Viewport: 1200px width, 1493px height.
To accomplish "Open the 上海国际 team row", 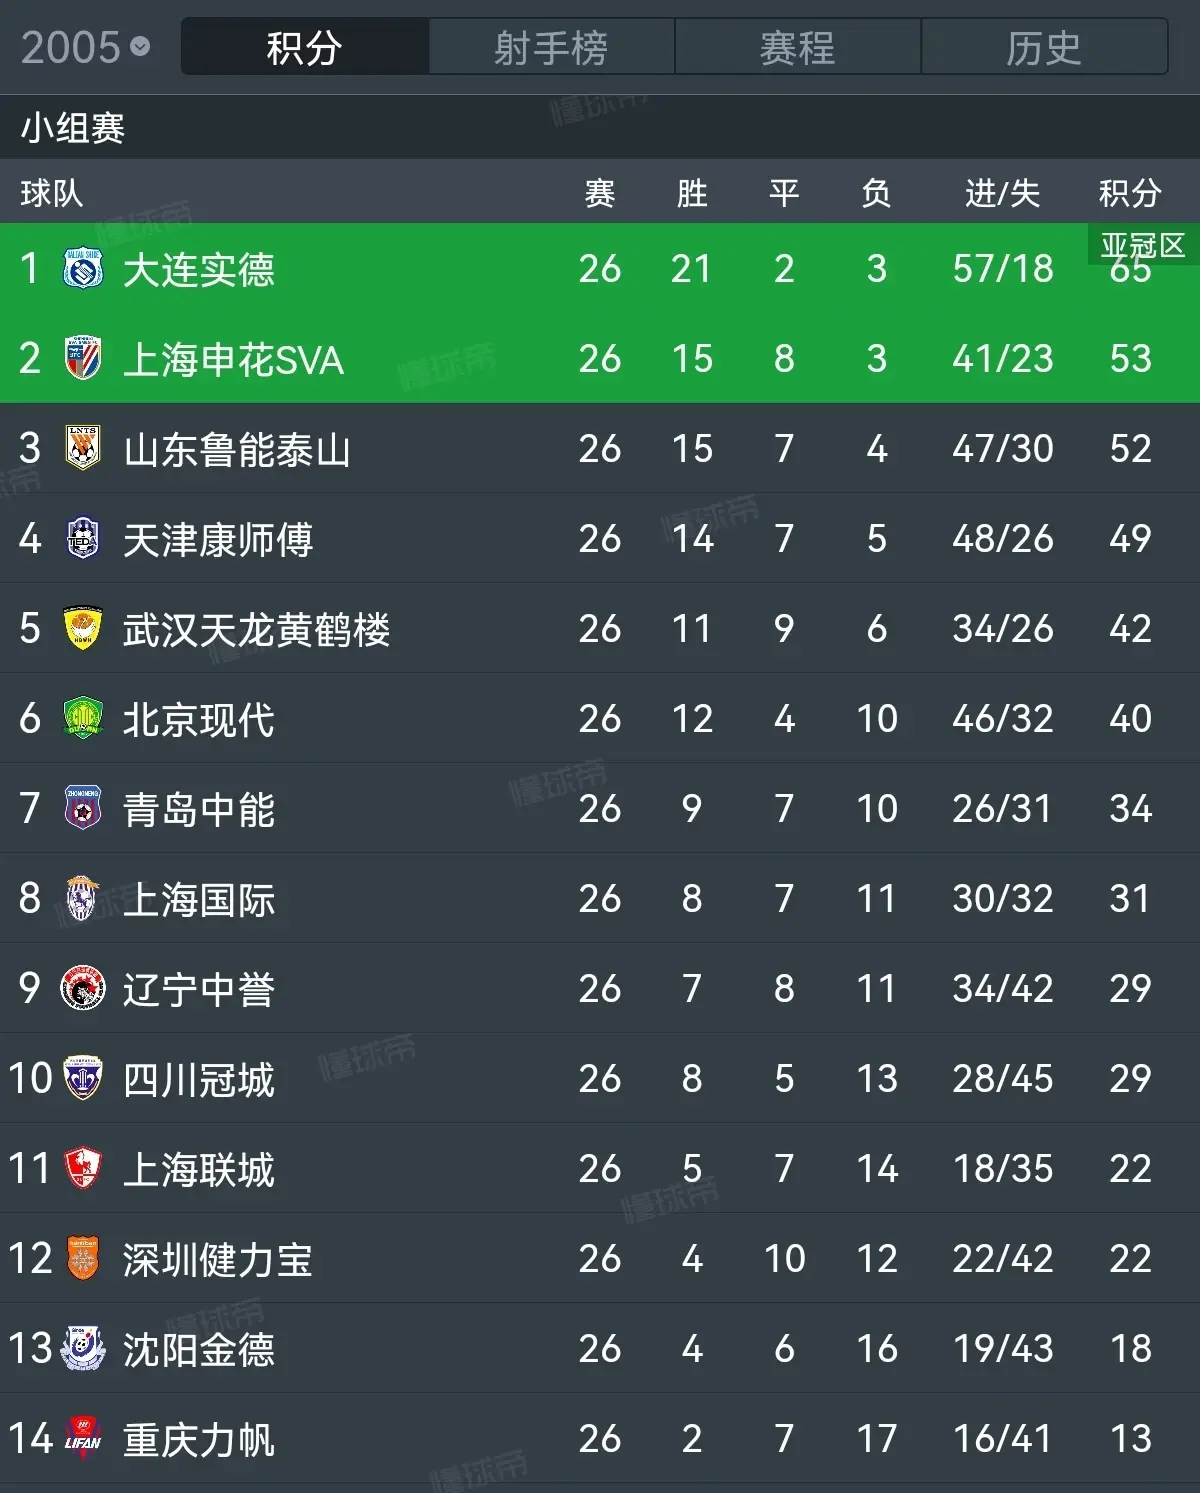I will 600,898.
